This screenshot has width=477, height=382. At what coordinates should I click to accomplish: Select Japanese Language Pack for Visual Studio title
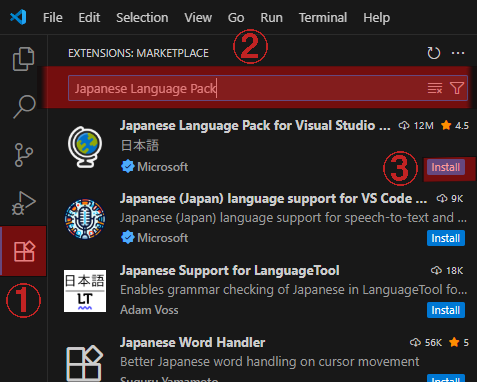[255, 126]
